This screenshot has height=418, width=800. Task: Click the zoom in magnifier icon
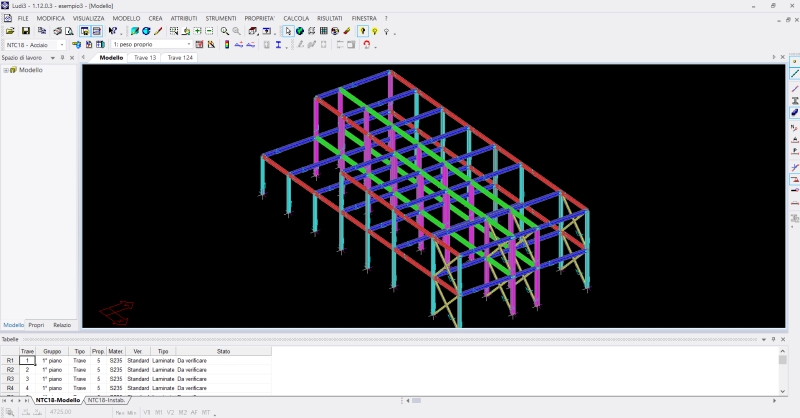(x=225, y=31)
